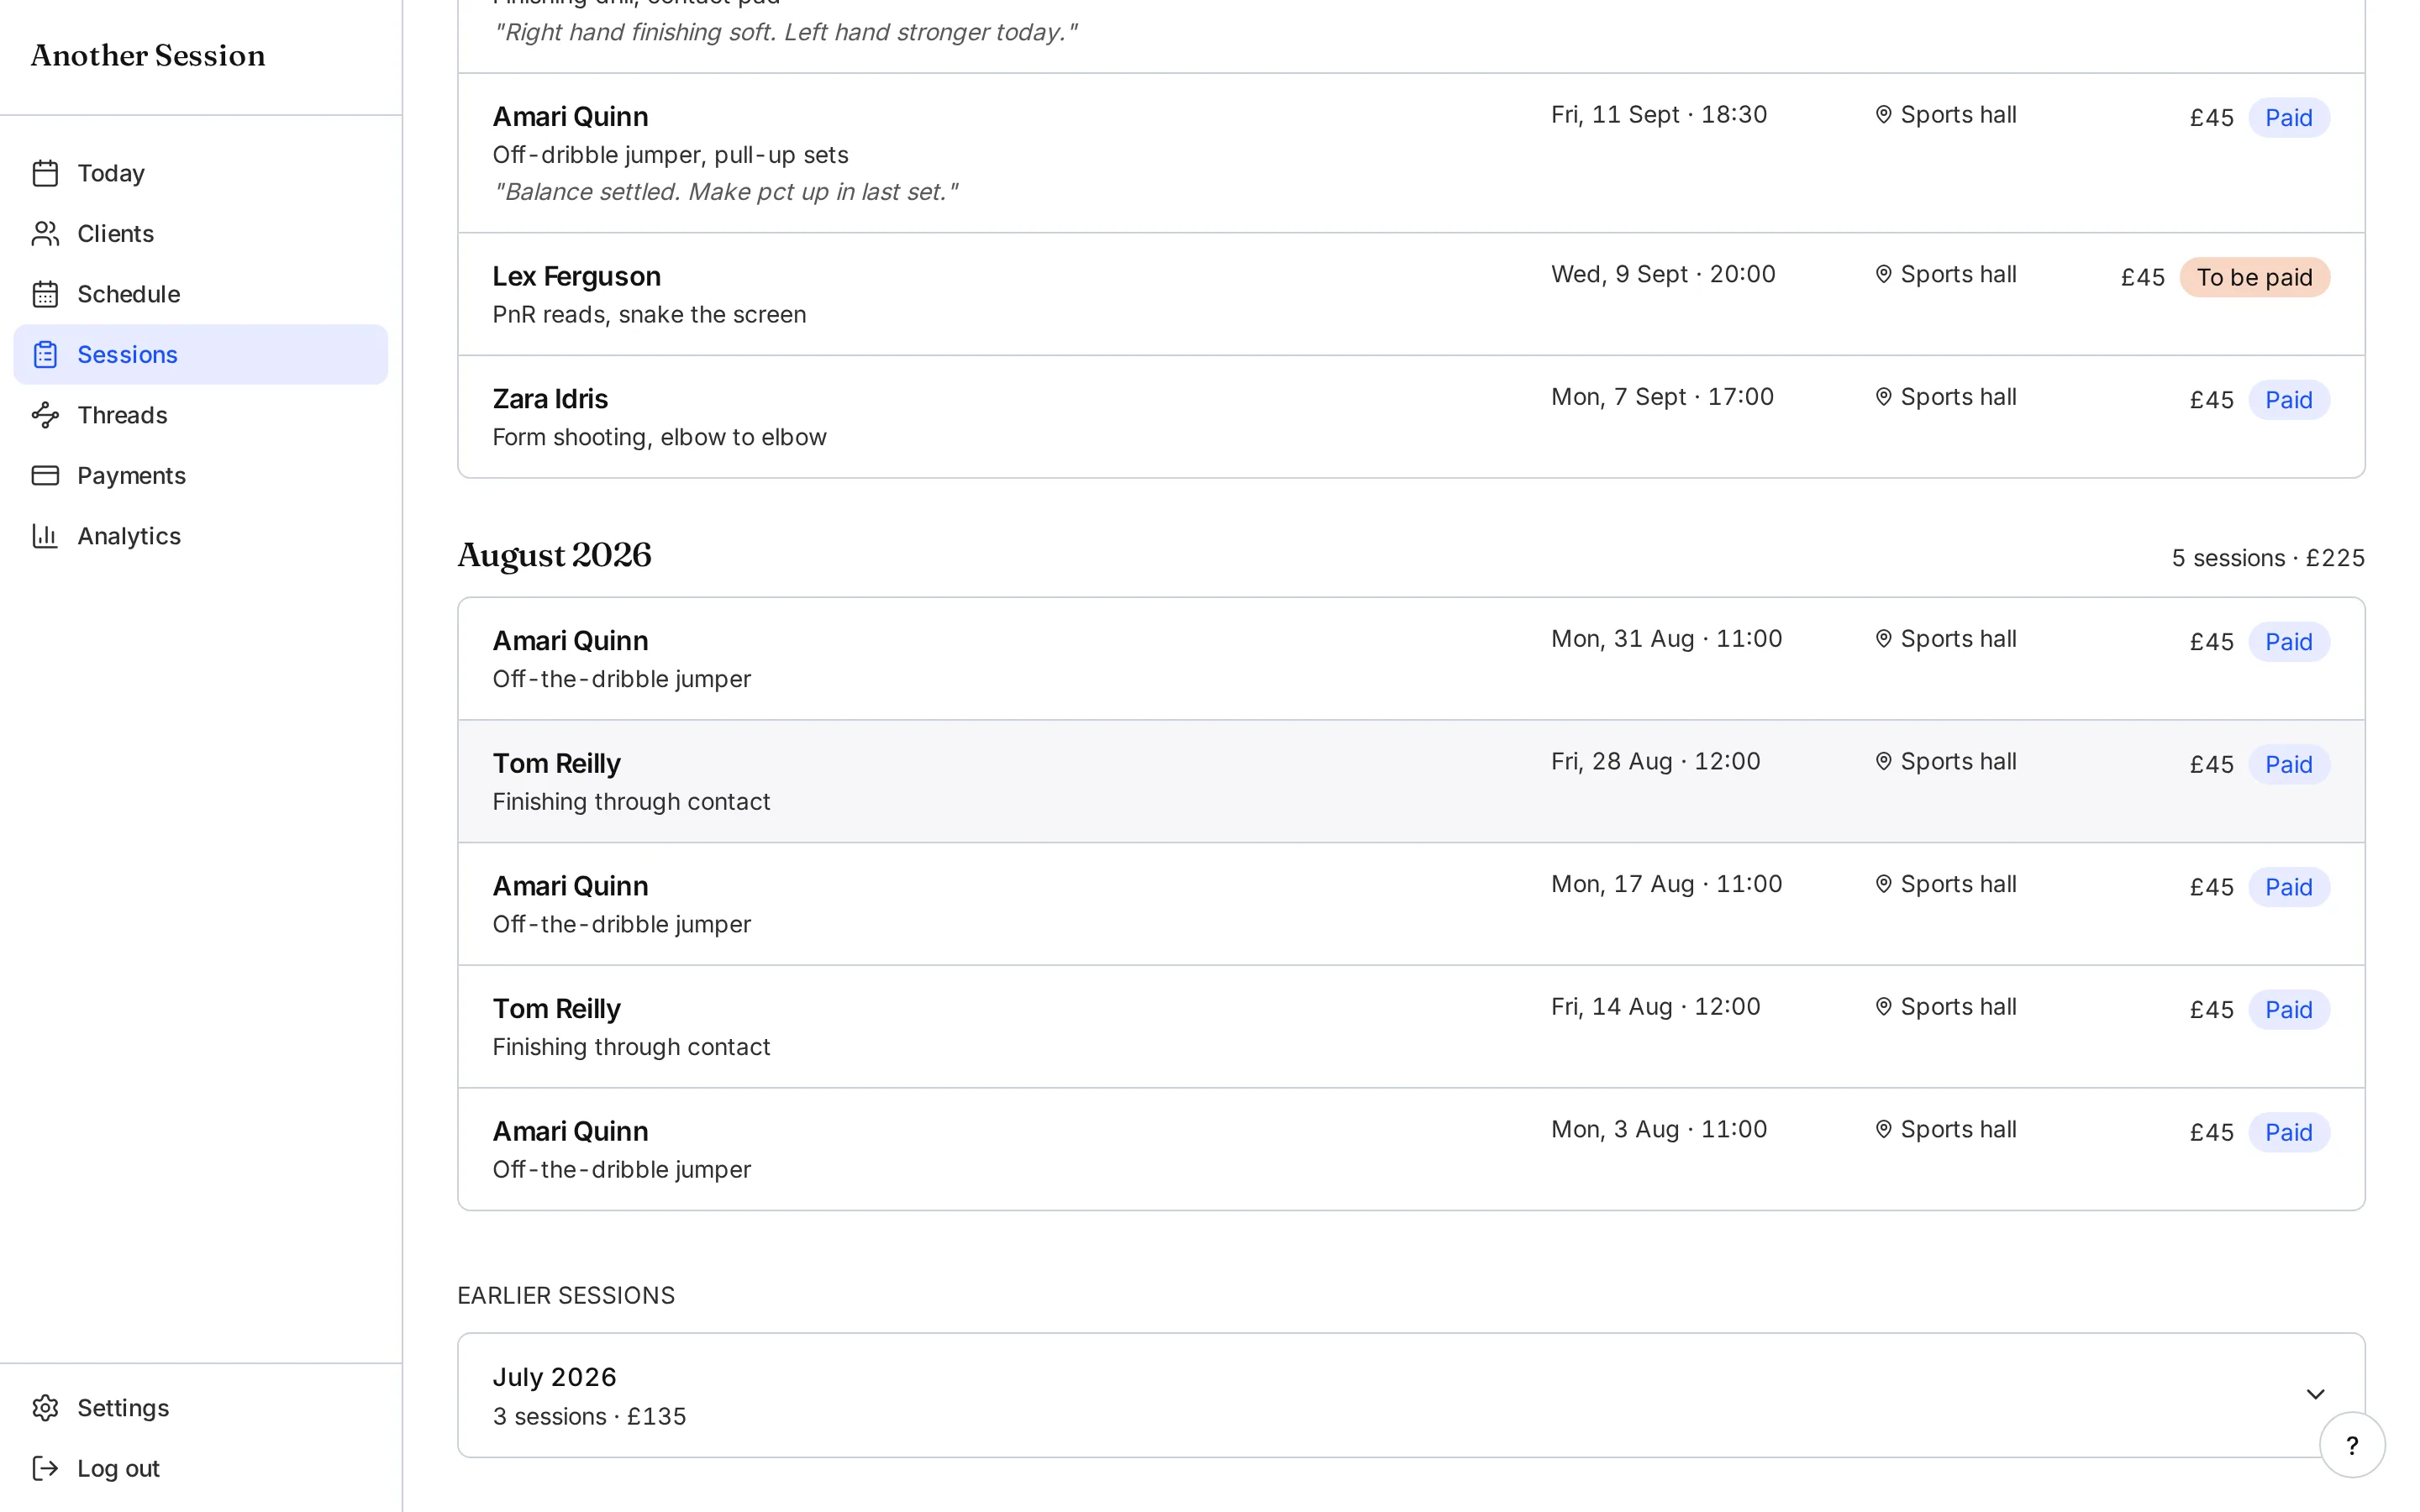2420x1512 pixels.
Task: Click 'Balance settled. Make pct up' note
Action: point(725,192)
